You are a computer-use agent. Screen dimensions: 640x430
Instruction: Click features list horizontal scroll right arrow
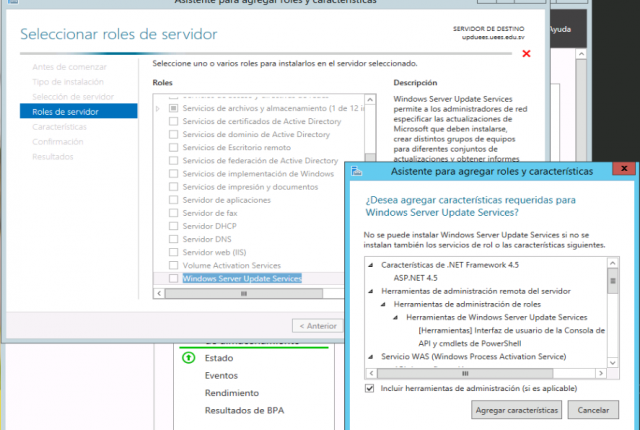point(601,373)
